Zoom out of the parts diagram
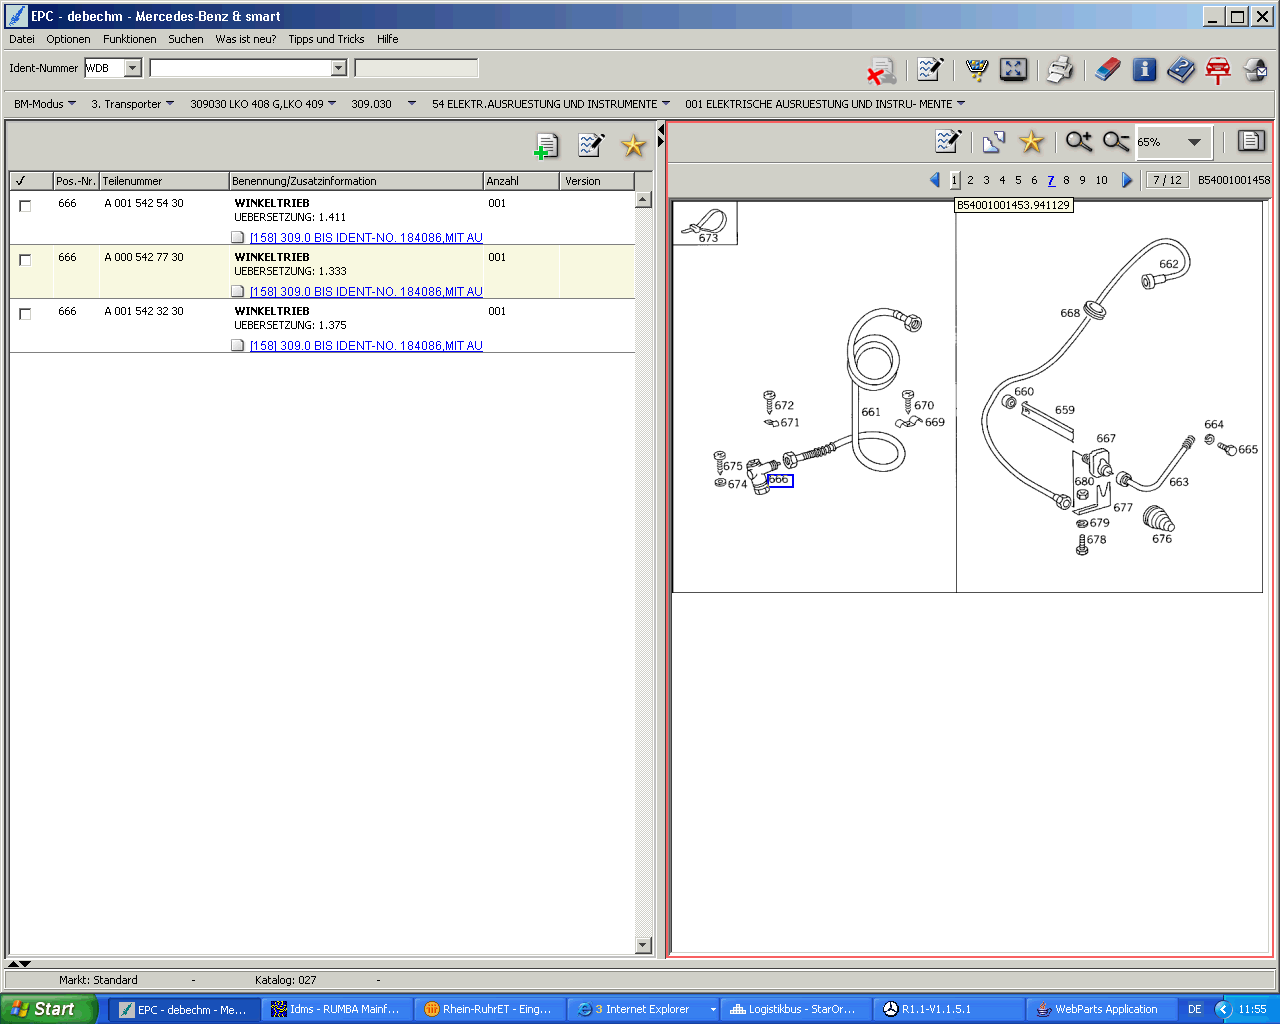The image size is (1280, 1024). [x=1116, y=142]
